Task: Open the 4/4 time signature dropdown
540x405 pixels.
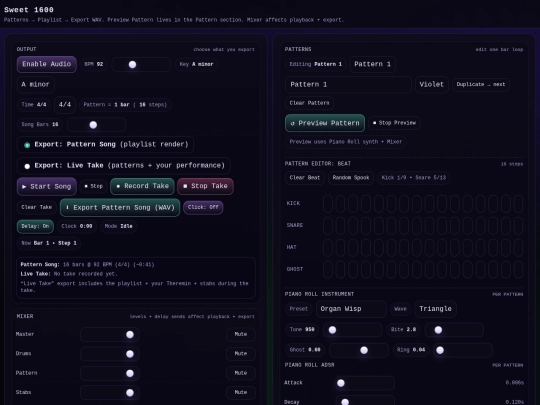Action: pyautogui.click(x=65, y=104)
